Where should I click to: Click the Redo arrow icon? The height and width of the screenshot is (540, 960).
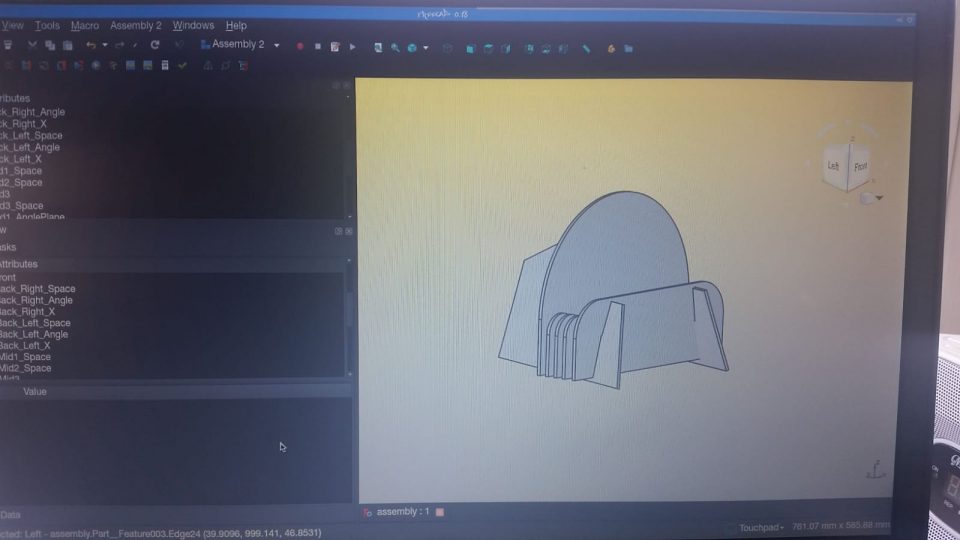[x=119, y=45]
